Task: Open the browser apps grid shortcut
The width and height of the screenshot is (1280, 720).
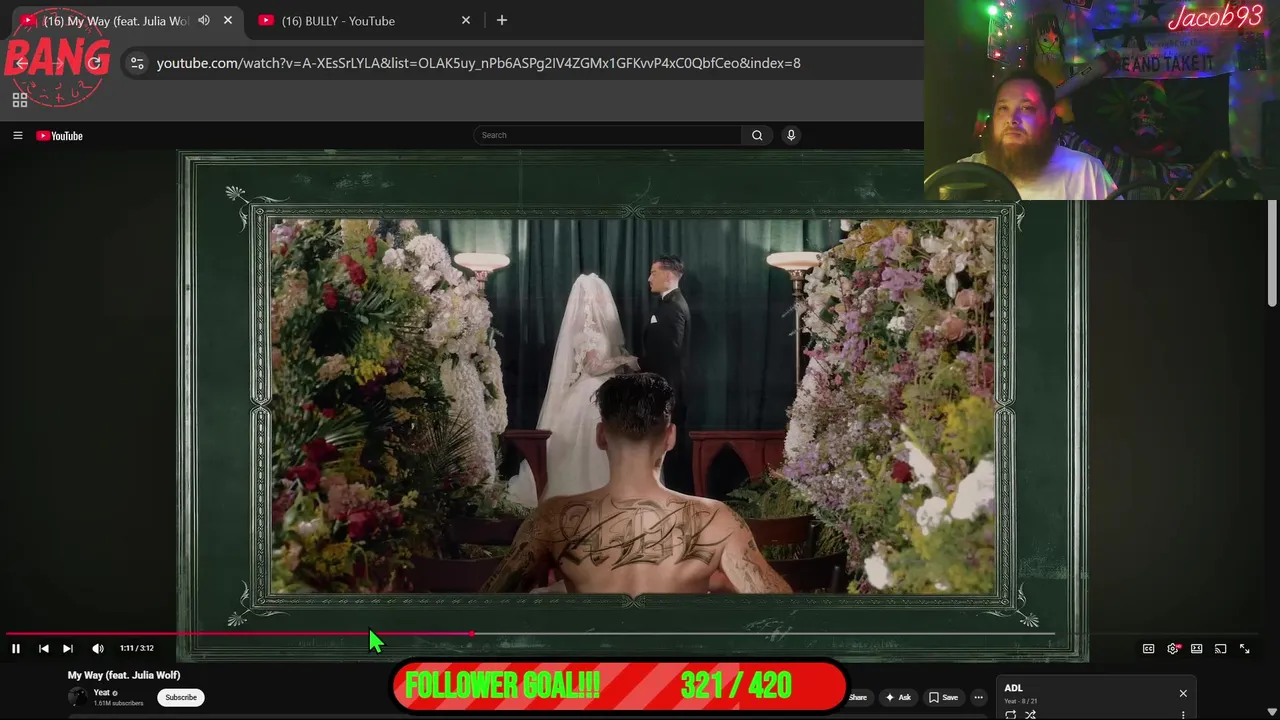Action: [x=19, y=100]
